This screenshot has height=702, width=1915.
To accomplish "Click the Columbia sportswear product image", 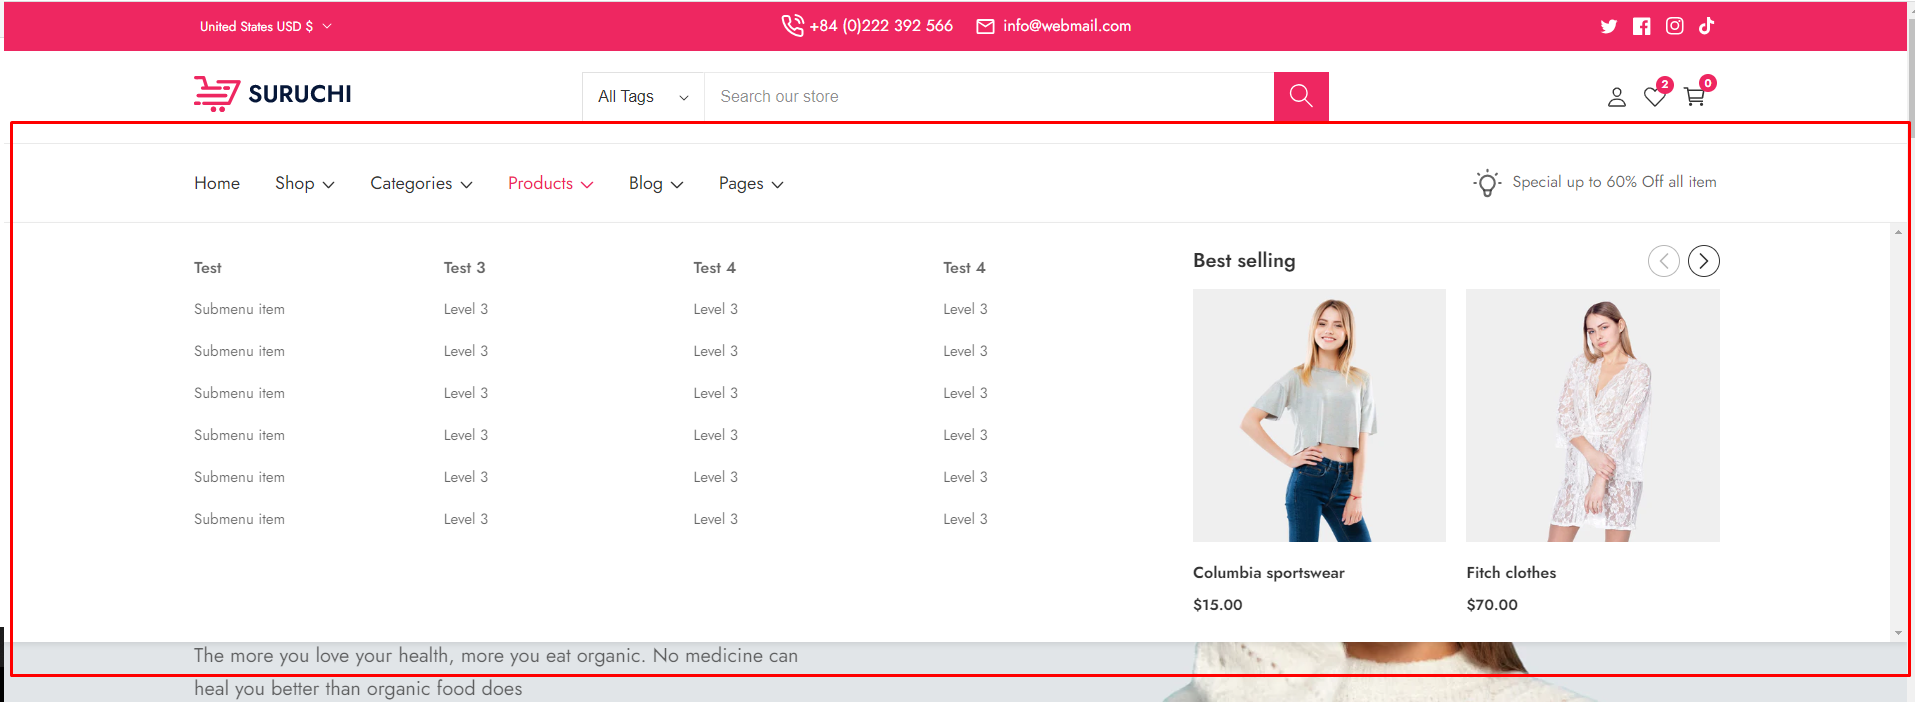I will pyautogui.click(x=1319, y=415).
